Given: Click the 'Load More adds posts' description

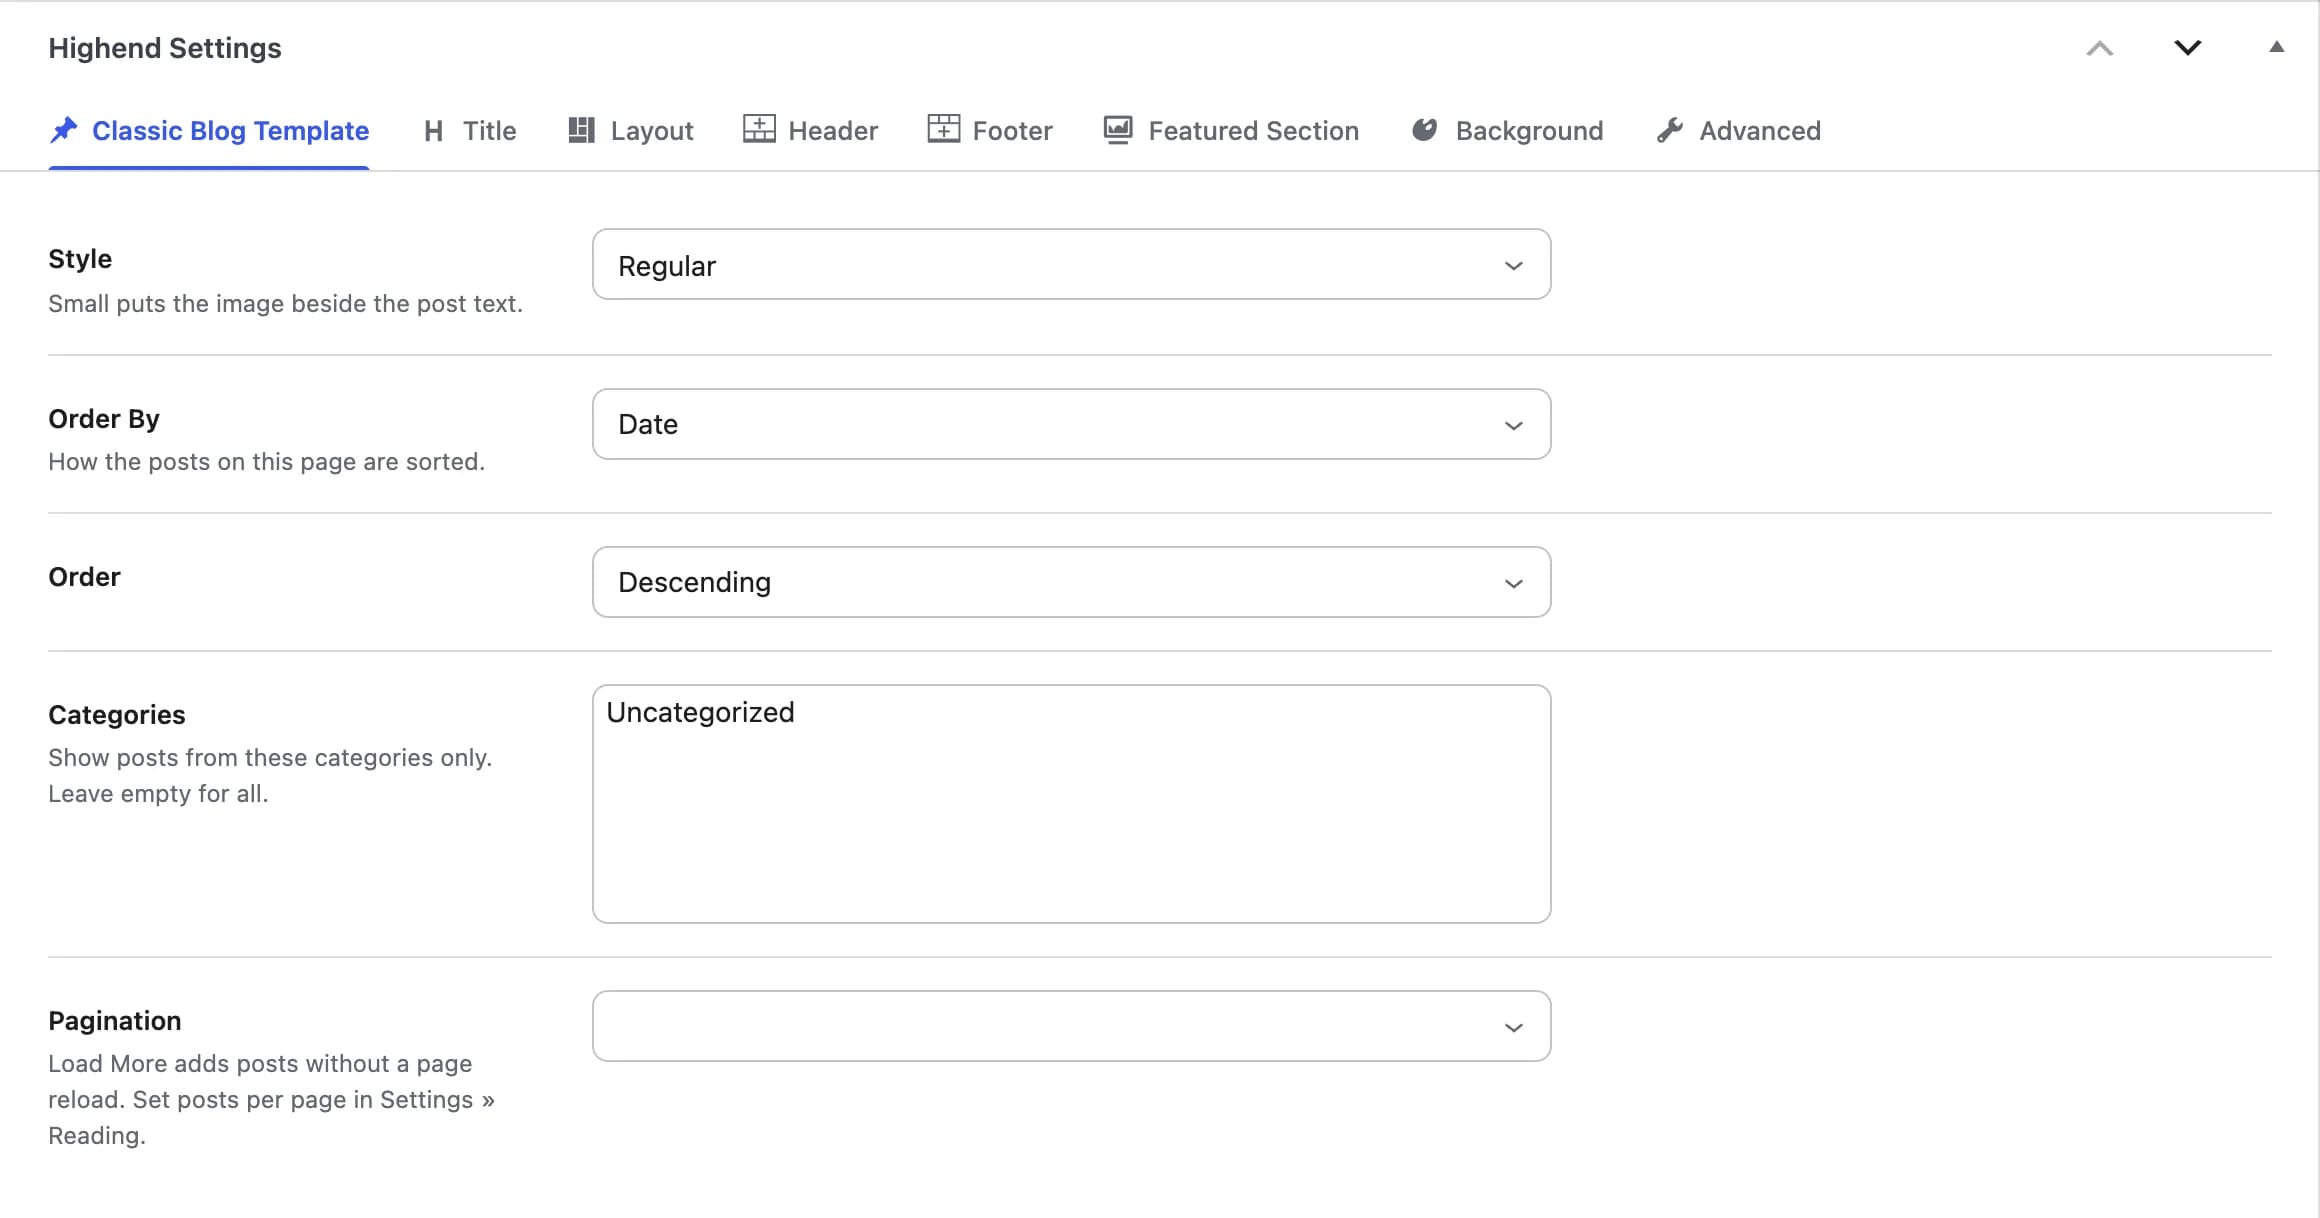Looking at the screenshot, I should tap(271, 1100).
